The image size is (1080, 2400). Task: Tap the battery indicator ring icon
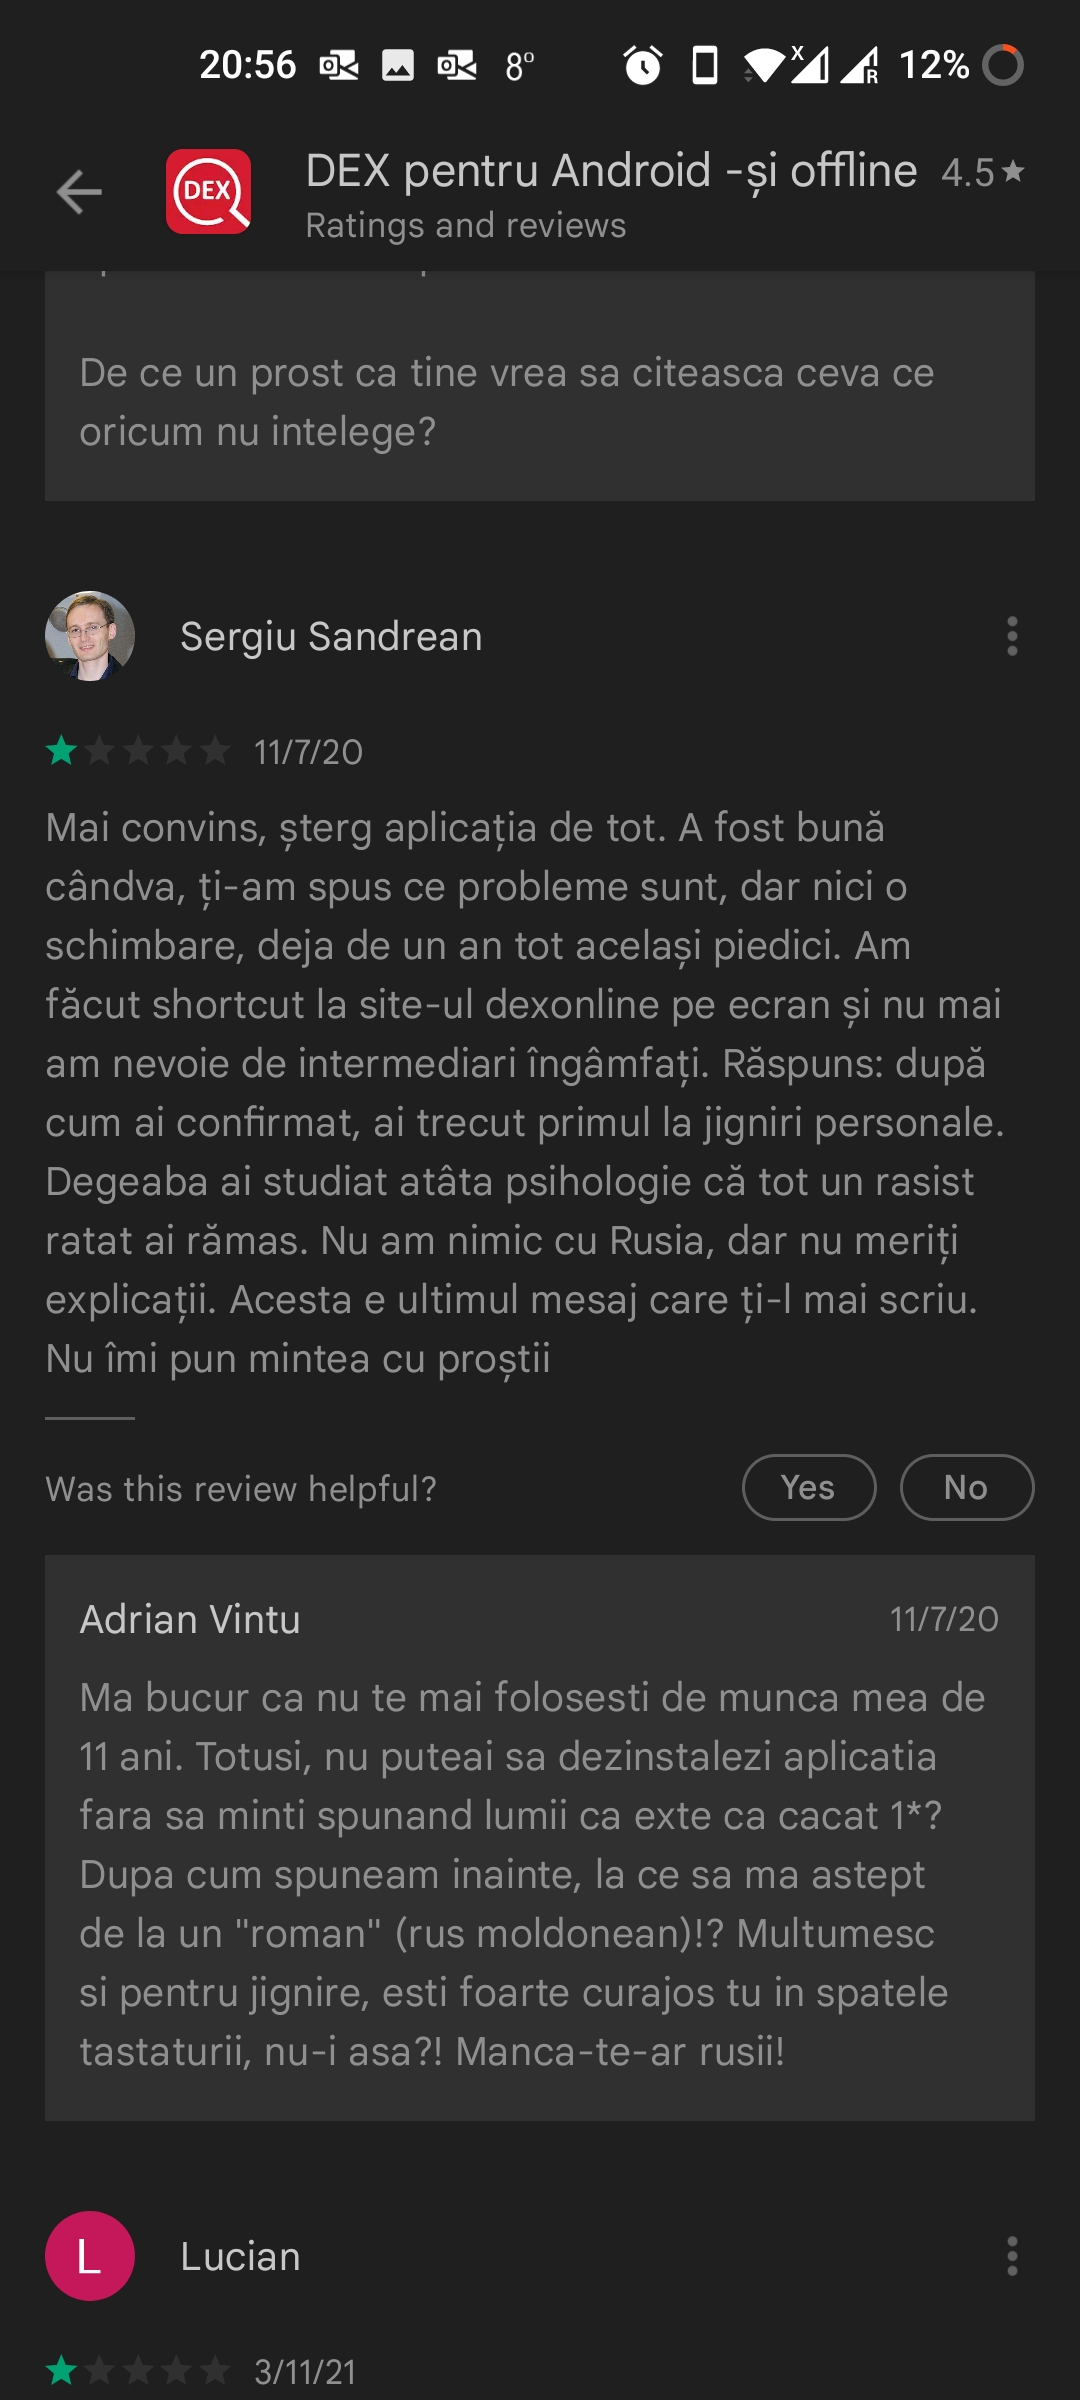click(x=1003, y=66)
